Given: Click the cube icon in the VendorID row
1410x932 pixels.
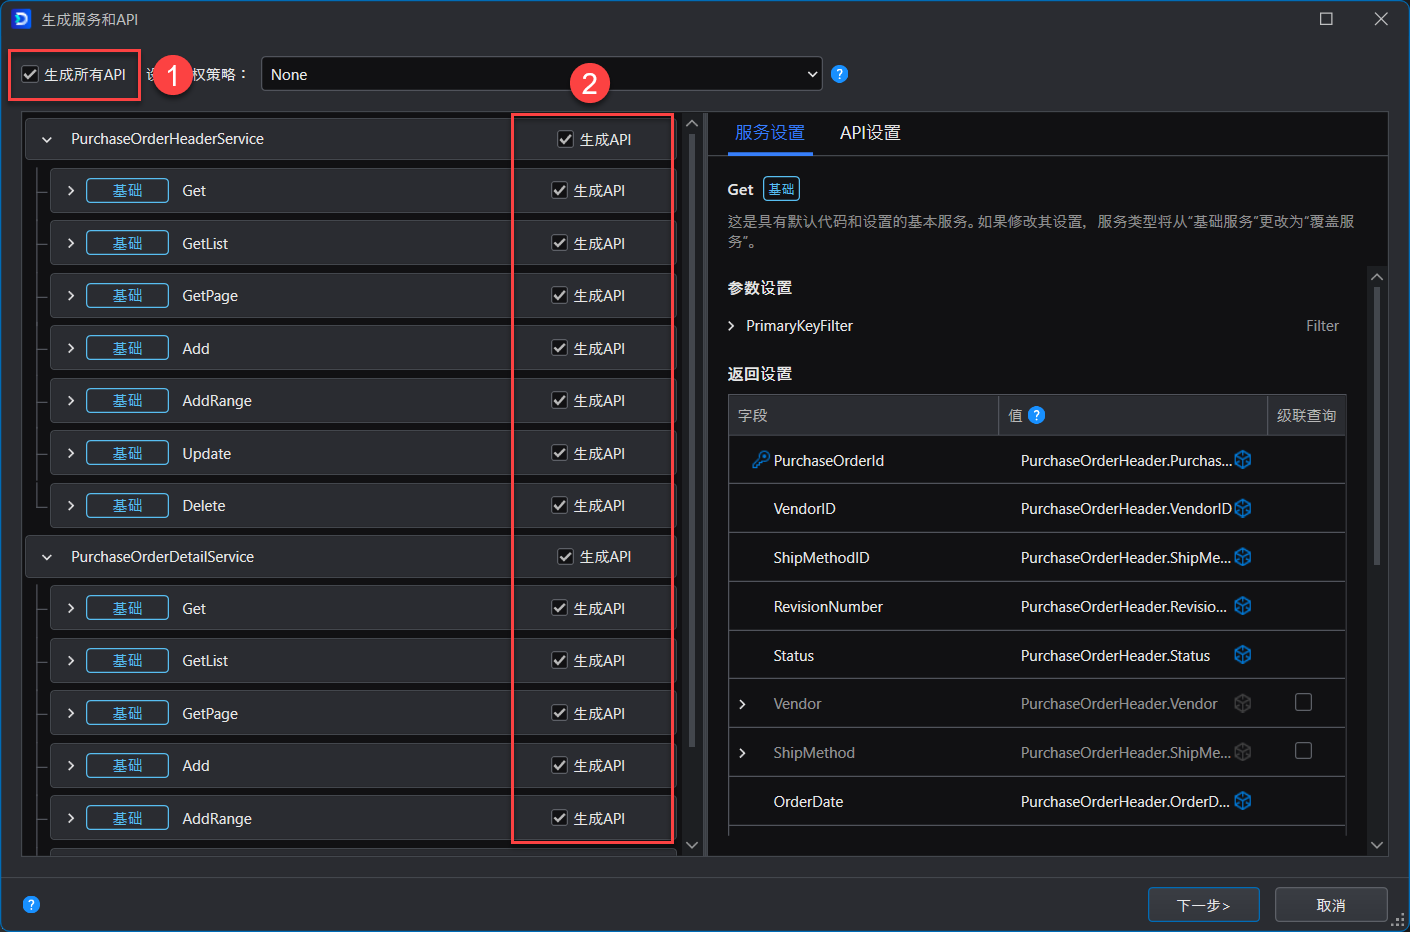Looking at the screenshot, I should 1243,508.
